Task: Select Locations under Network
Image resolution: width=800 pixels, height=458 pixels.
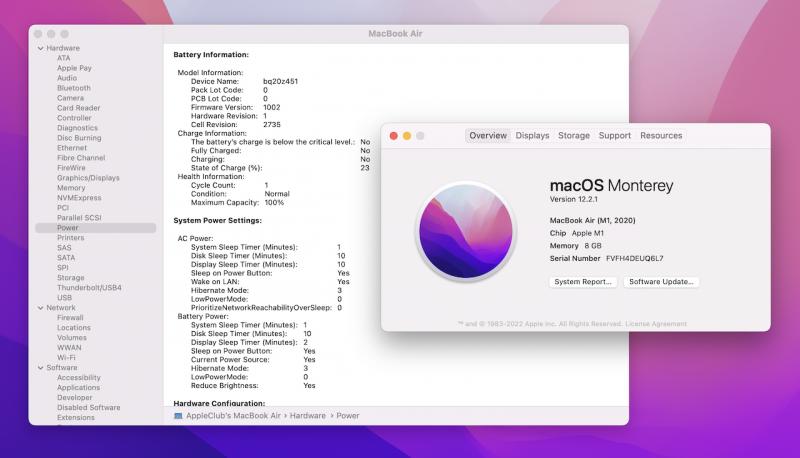Action: pyautogui.click(x=73, y=328)
